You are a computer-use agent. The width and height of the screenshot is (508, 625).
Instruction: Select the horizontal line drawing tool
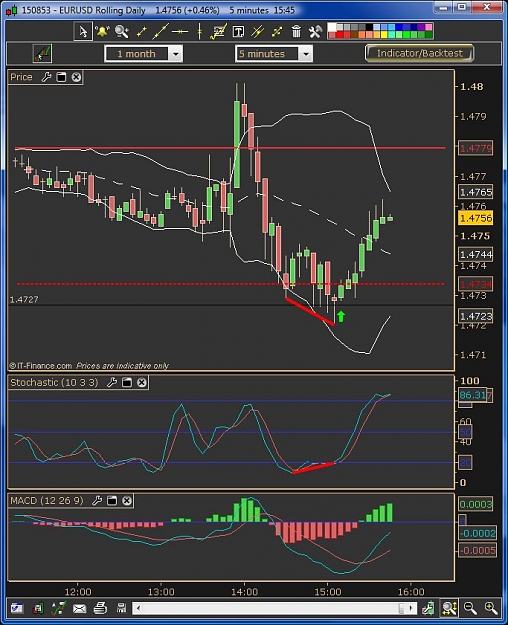[180, 31]
